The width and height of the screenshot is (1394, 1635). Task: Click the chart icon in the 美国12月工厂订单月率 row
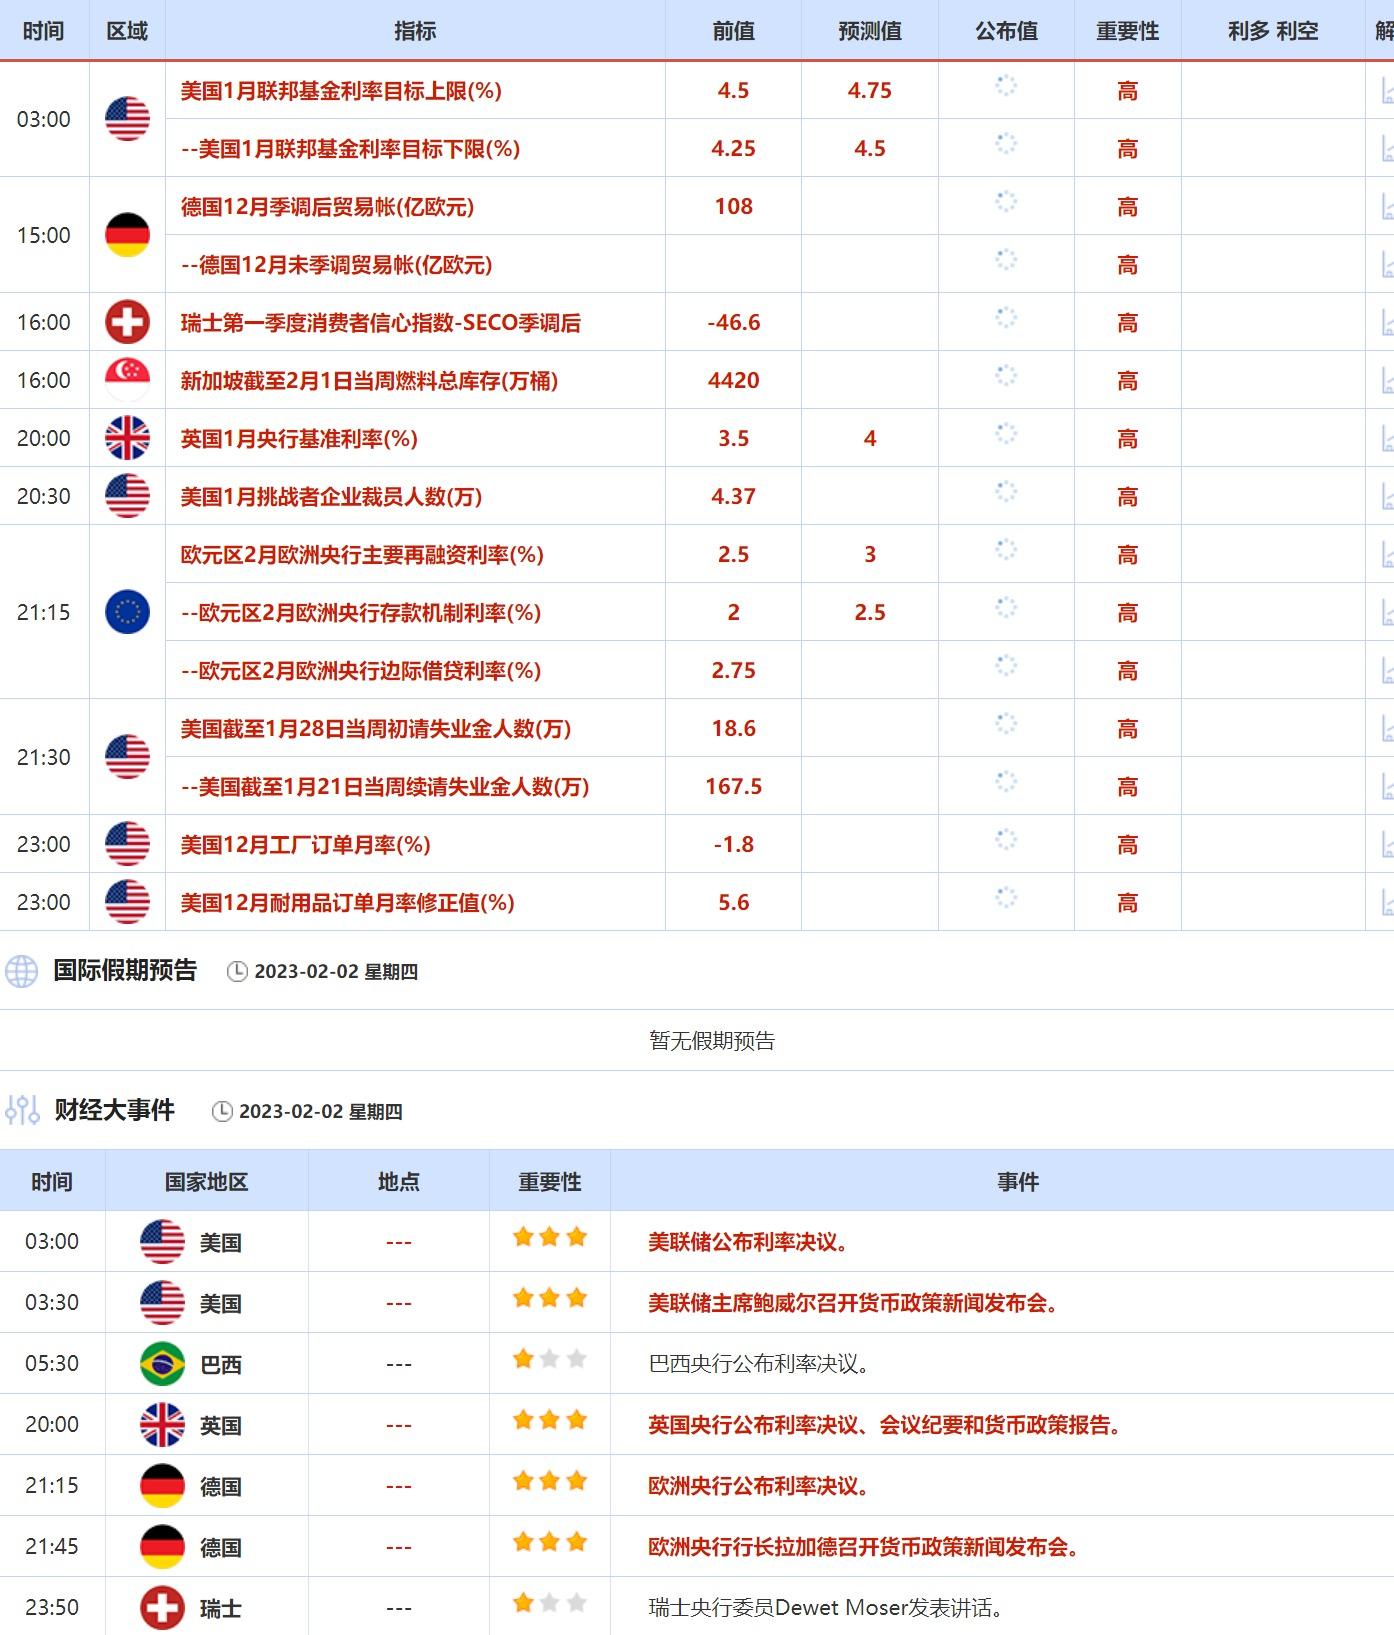click(x=1386, y=845)
